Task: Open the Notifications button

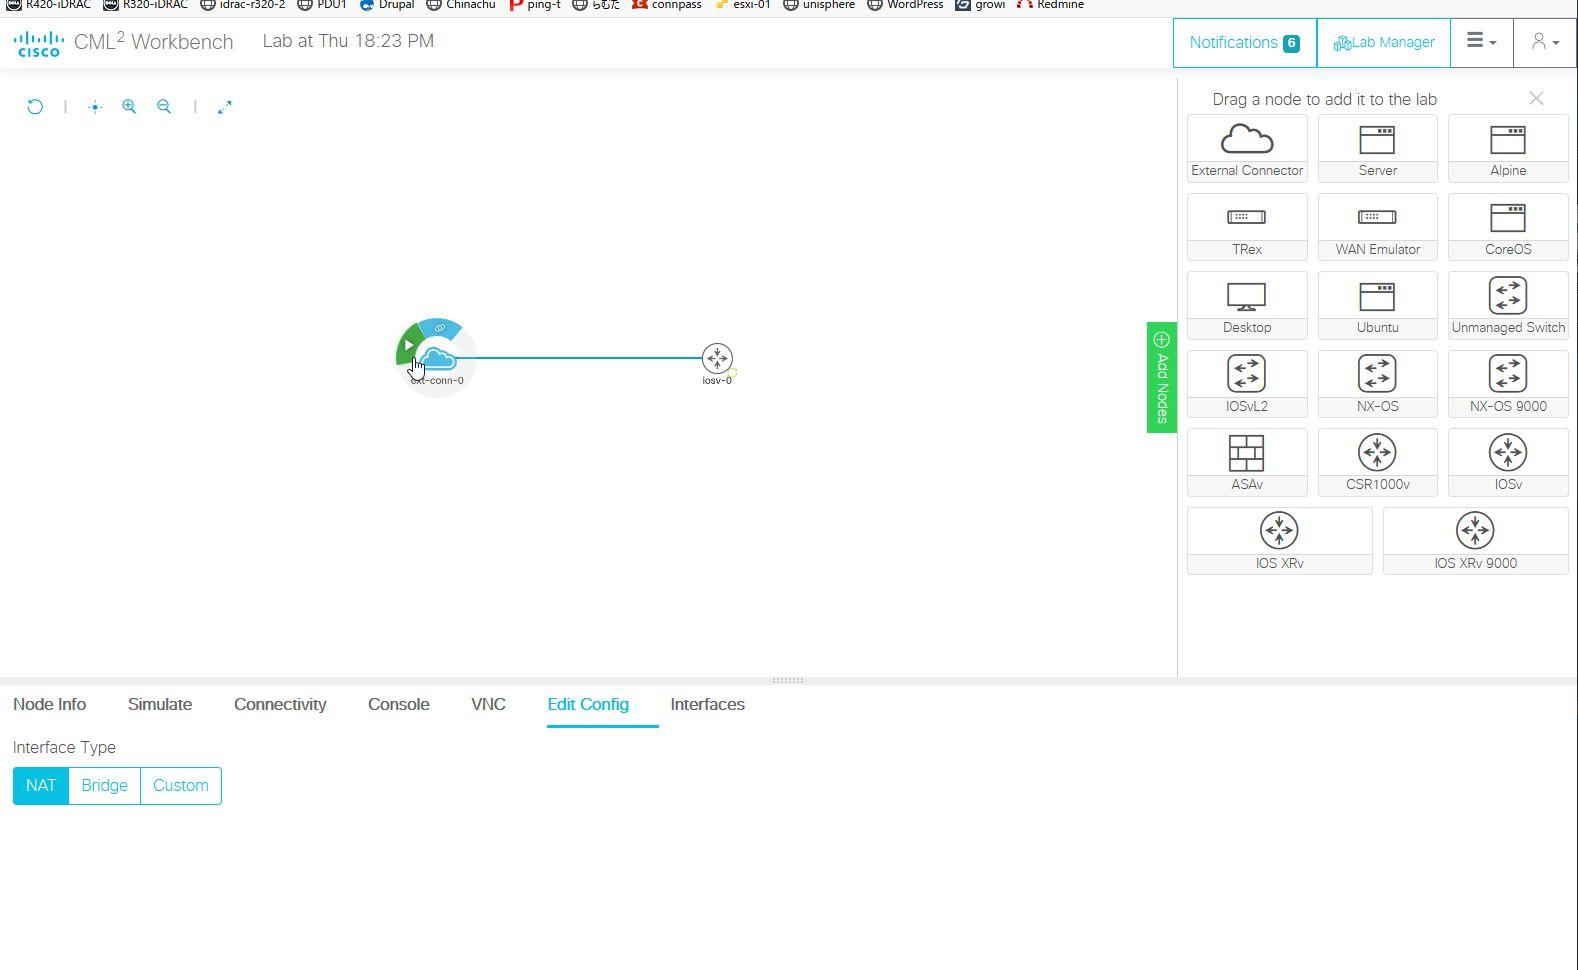Action: 1245,42
